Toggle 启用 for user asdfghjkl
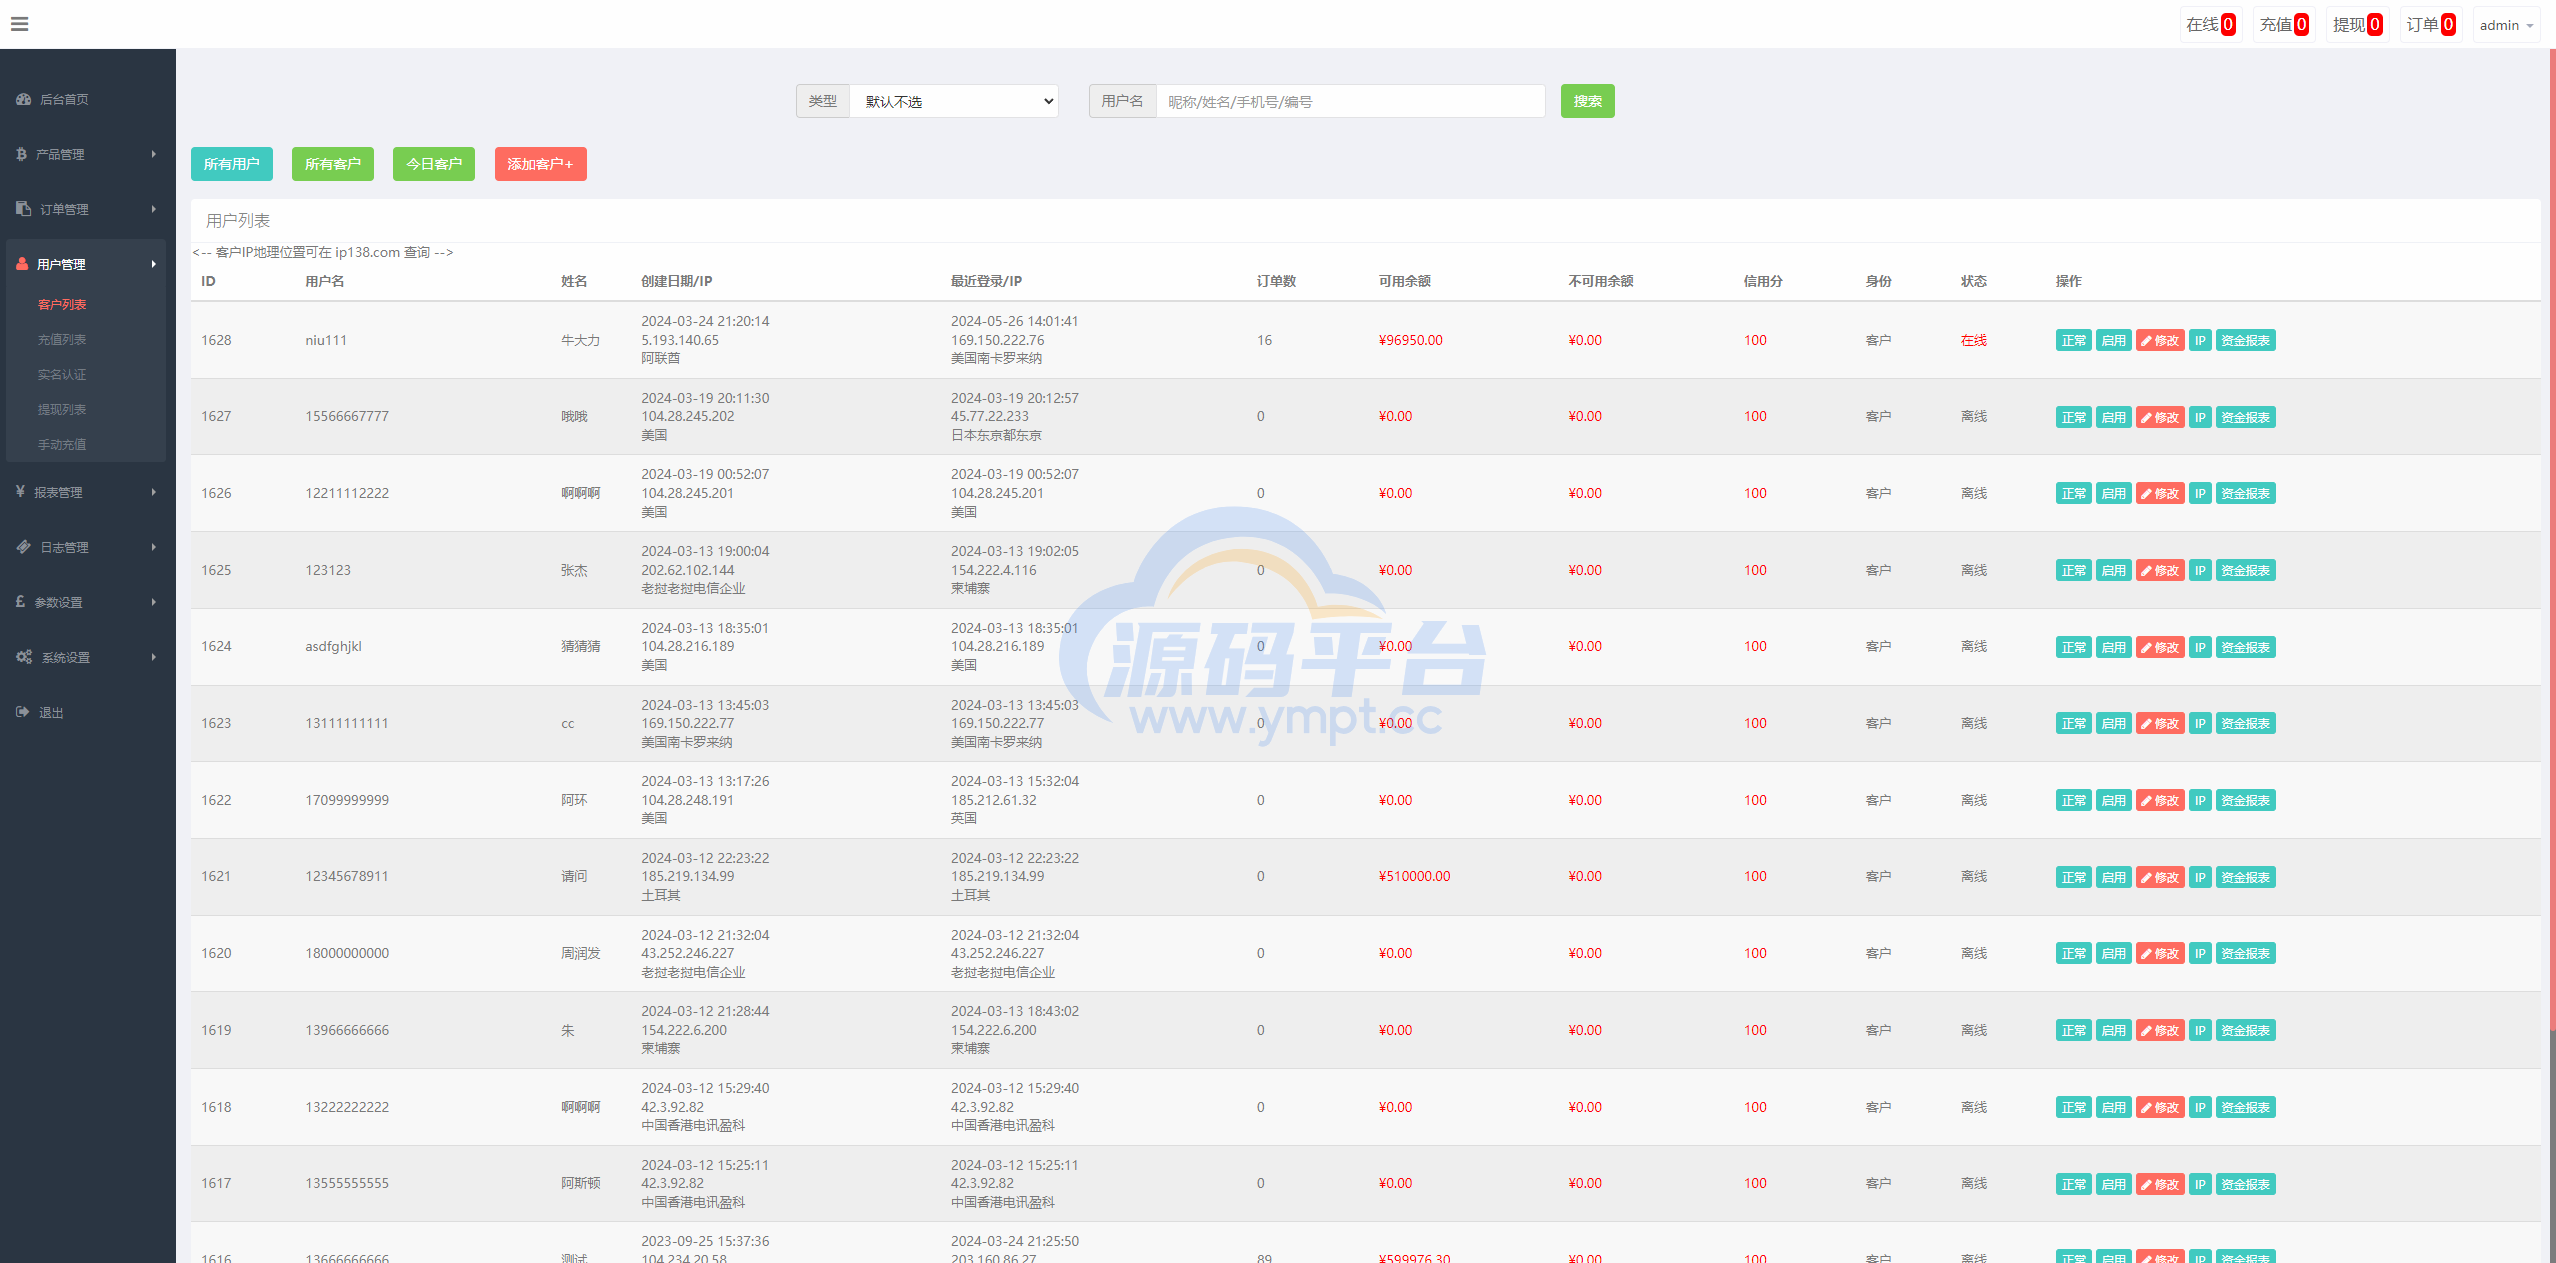 2113,647
